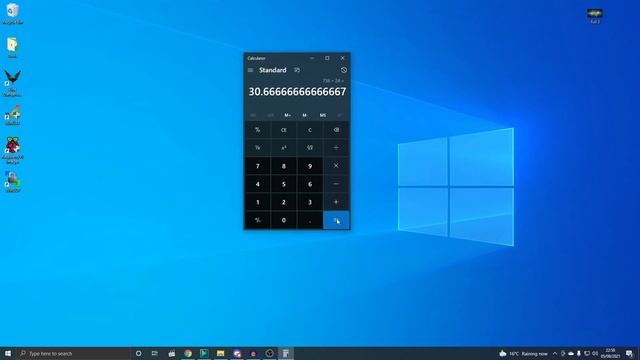Viewport: 640px width, 360px height.
Task: Click digit 7 on keypad
Action: [258, 166]
